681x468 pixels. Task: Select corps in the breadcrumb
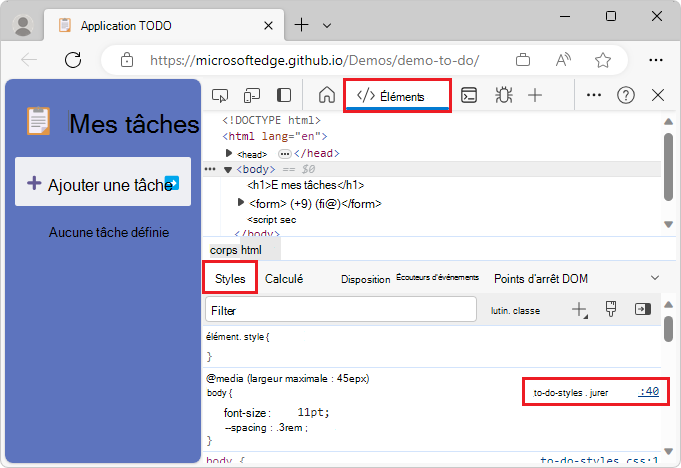point(224,250)
